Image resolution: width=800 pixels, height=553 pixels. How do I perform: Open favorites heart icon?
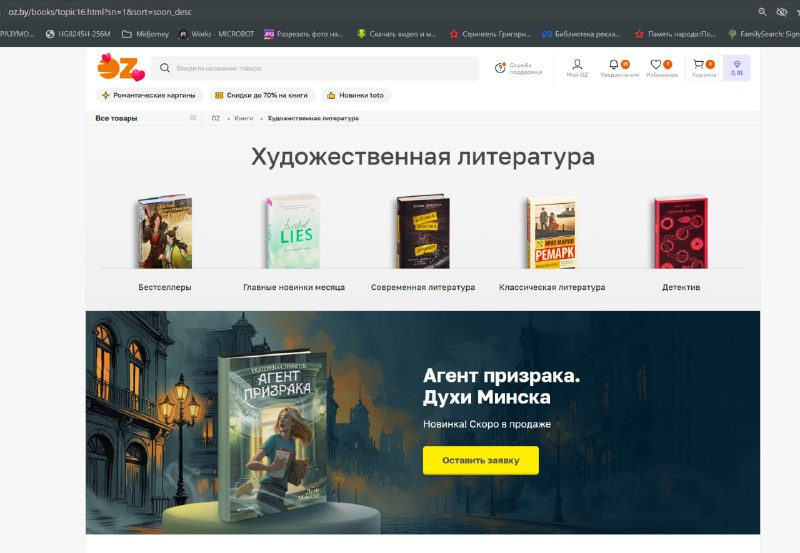coord(656,64)
